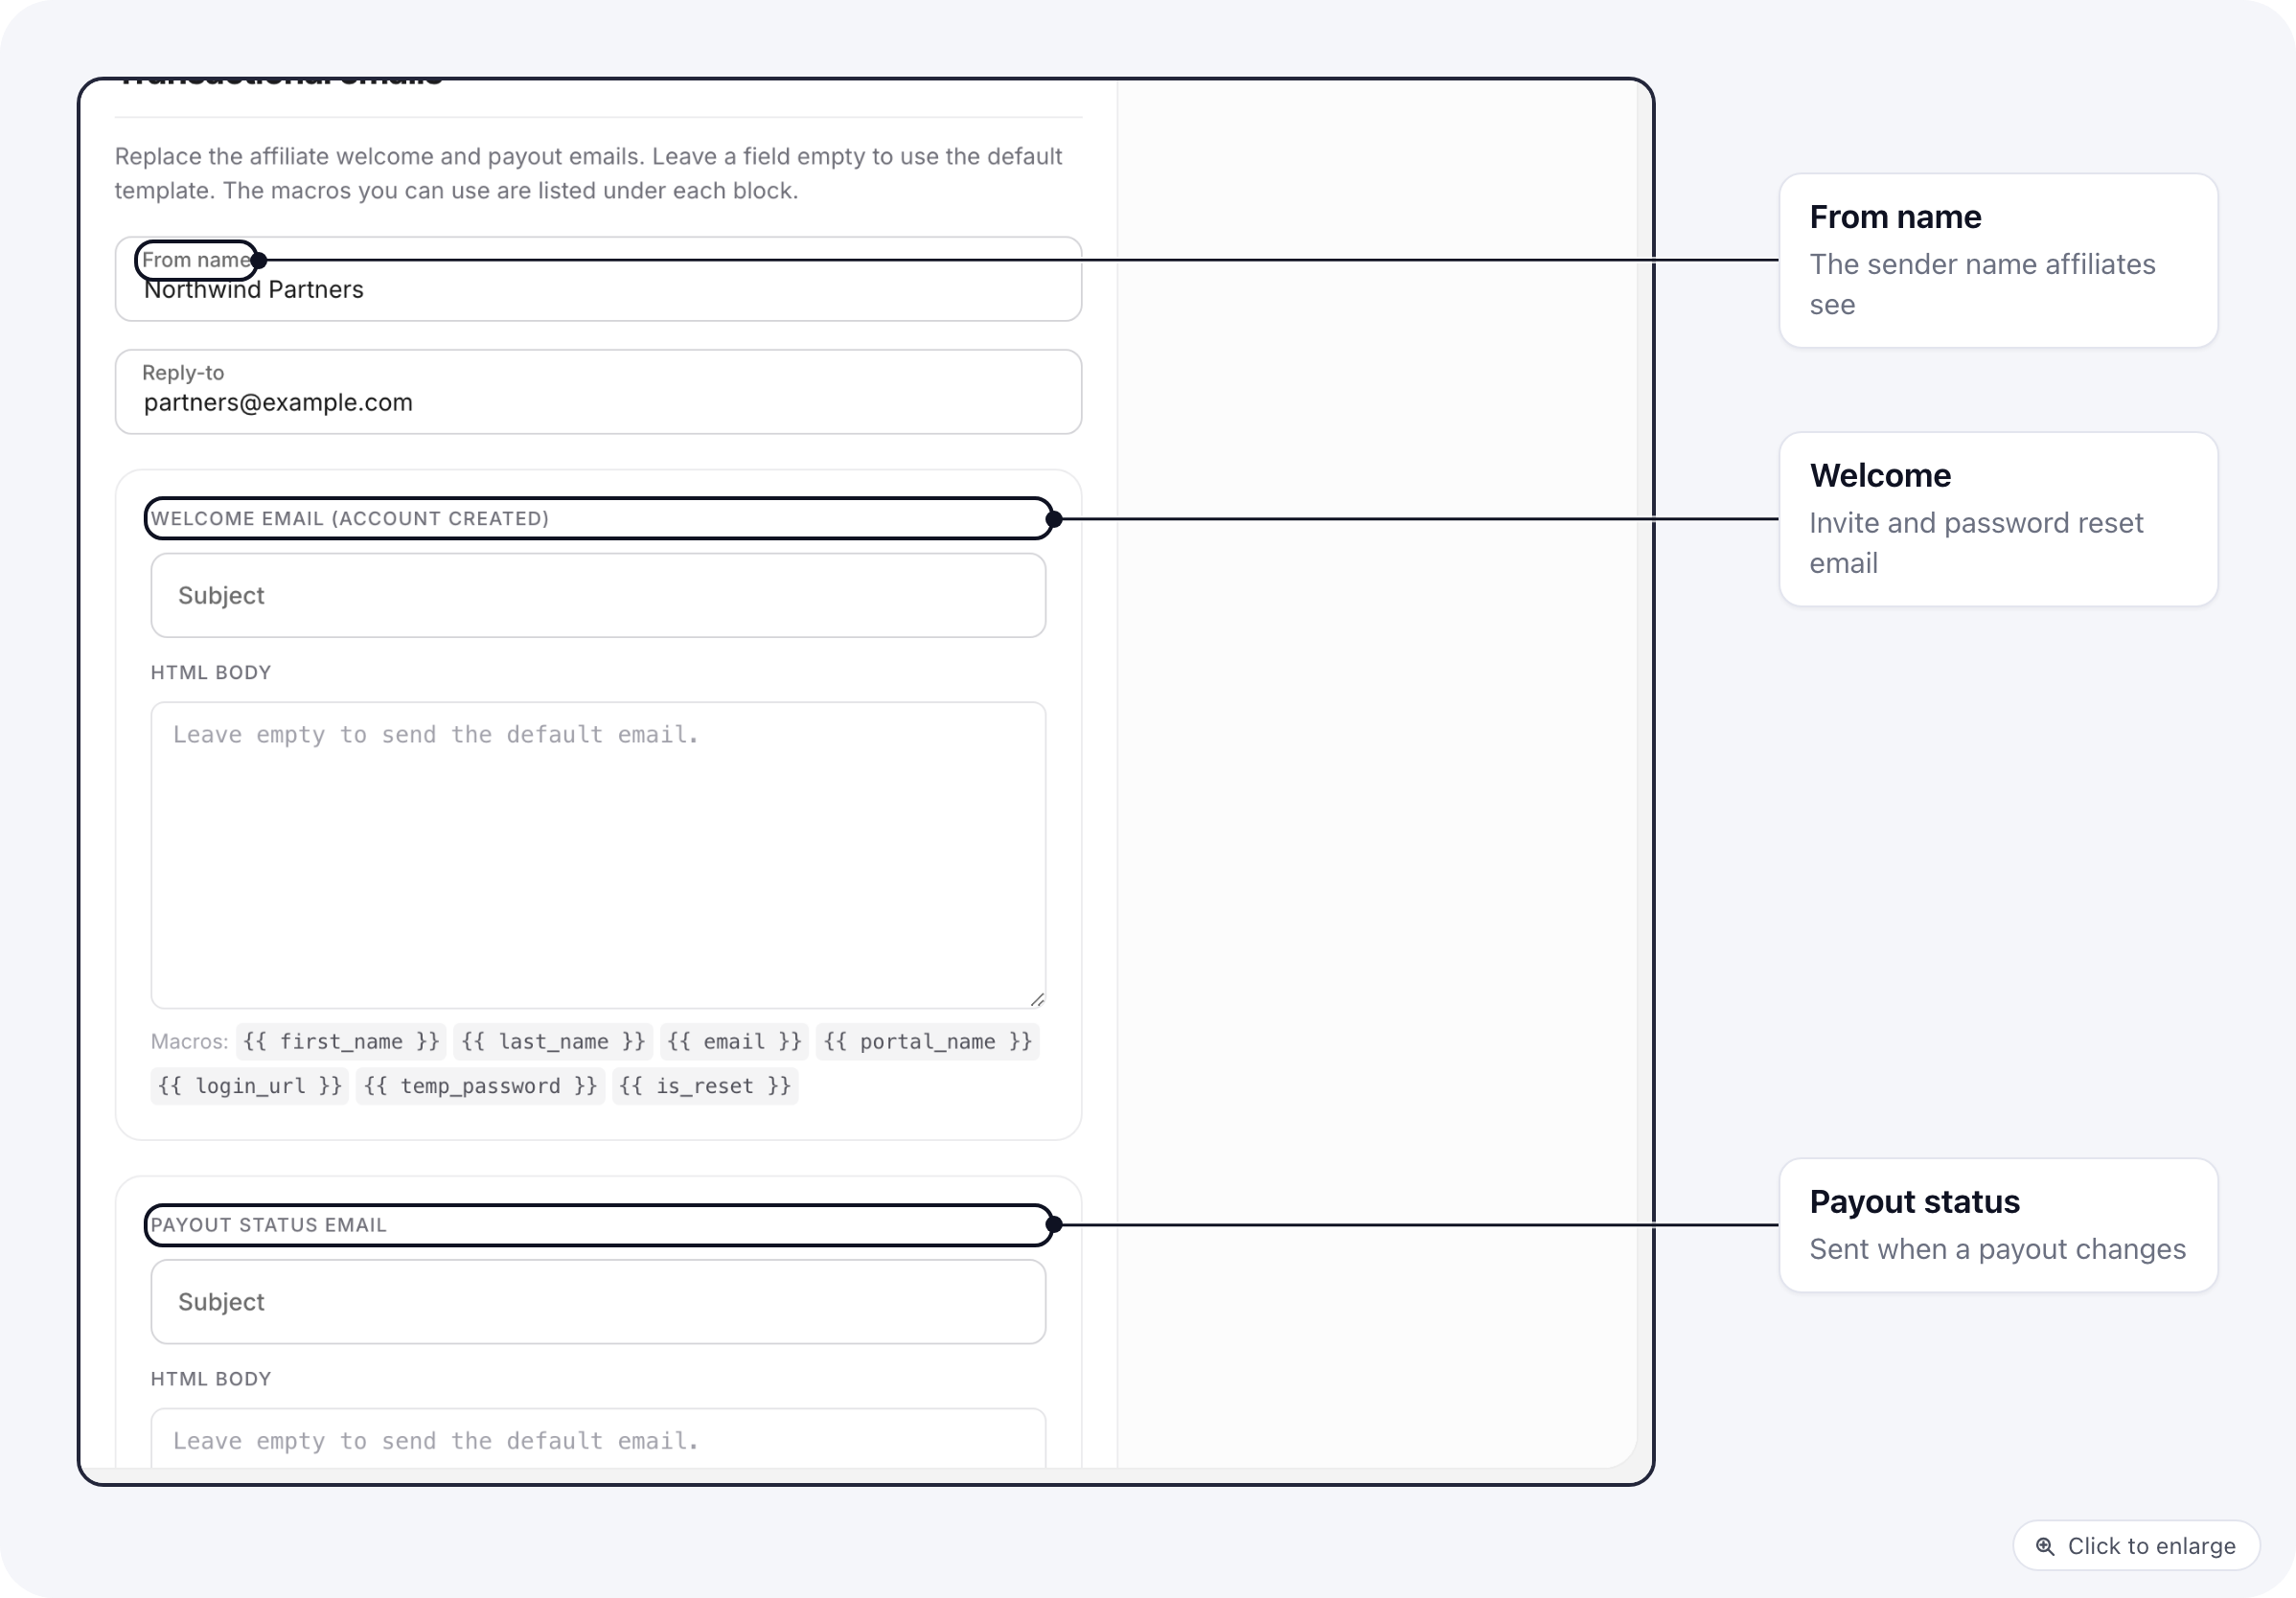Screen dimensions: 2296x1598
Task: Click the {{ first_name }} macro chip
Action: pyautogui.click(x=341, y=1041)
